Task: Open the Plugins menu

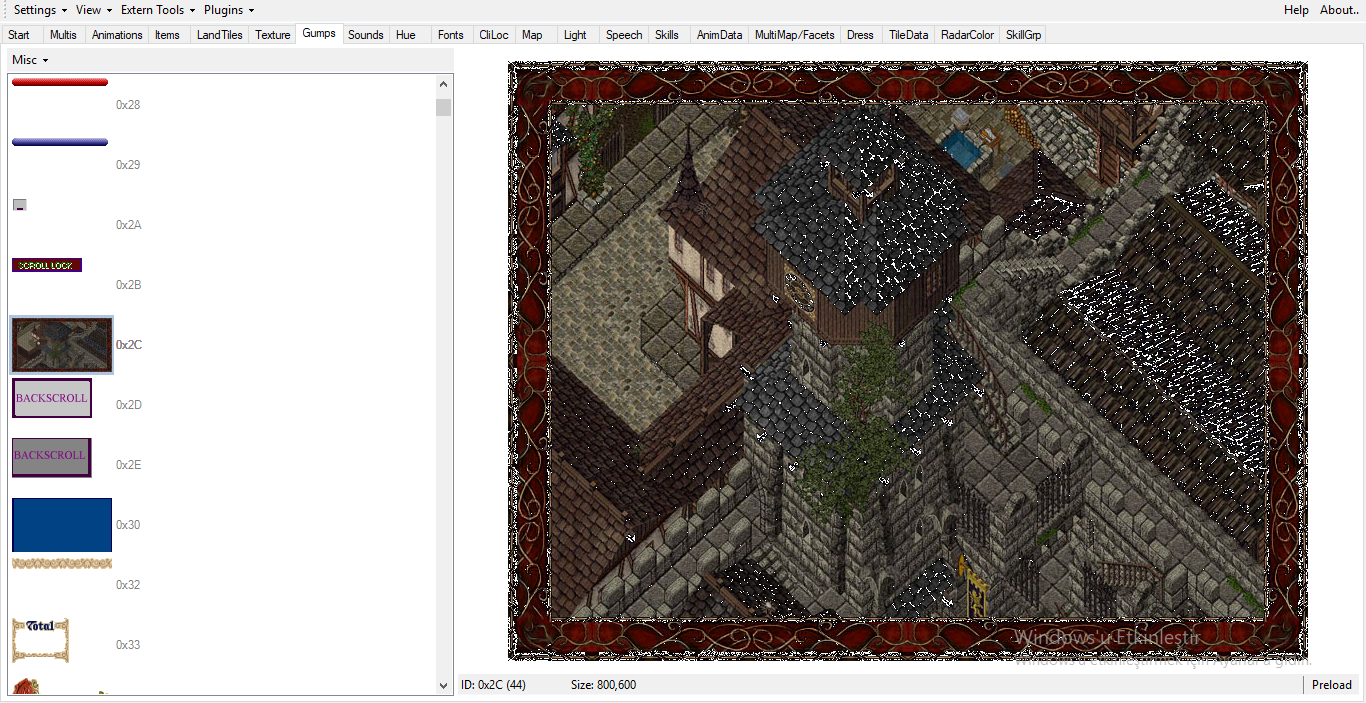Action: click(229, 10)
